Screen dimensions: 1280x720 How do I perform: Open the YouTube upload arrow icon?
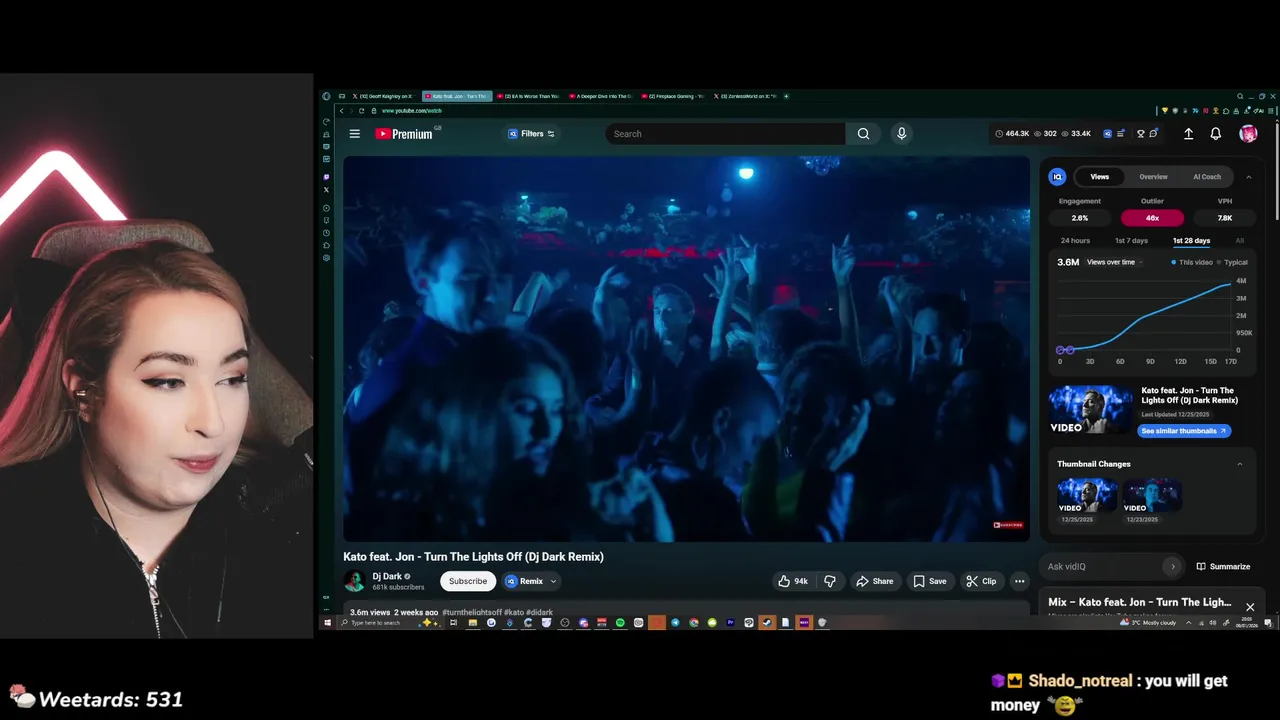click(x=1188, y=134)
